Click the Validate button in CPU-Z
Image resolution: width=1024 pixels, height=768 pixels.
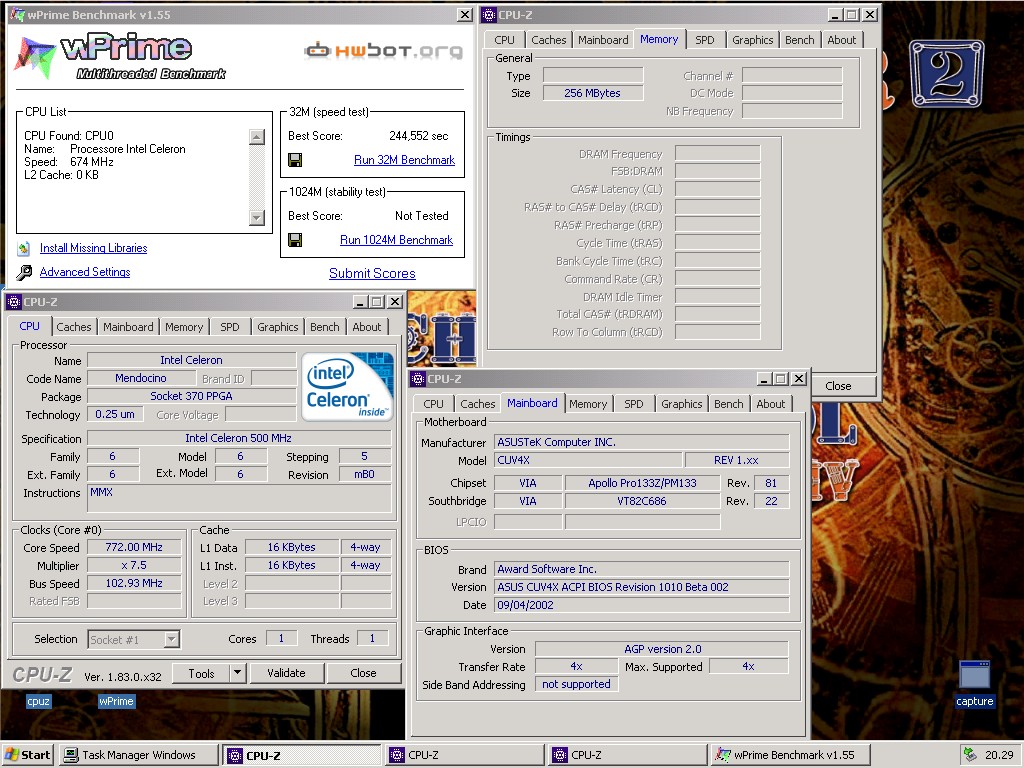tap(286, 673)
